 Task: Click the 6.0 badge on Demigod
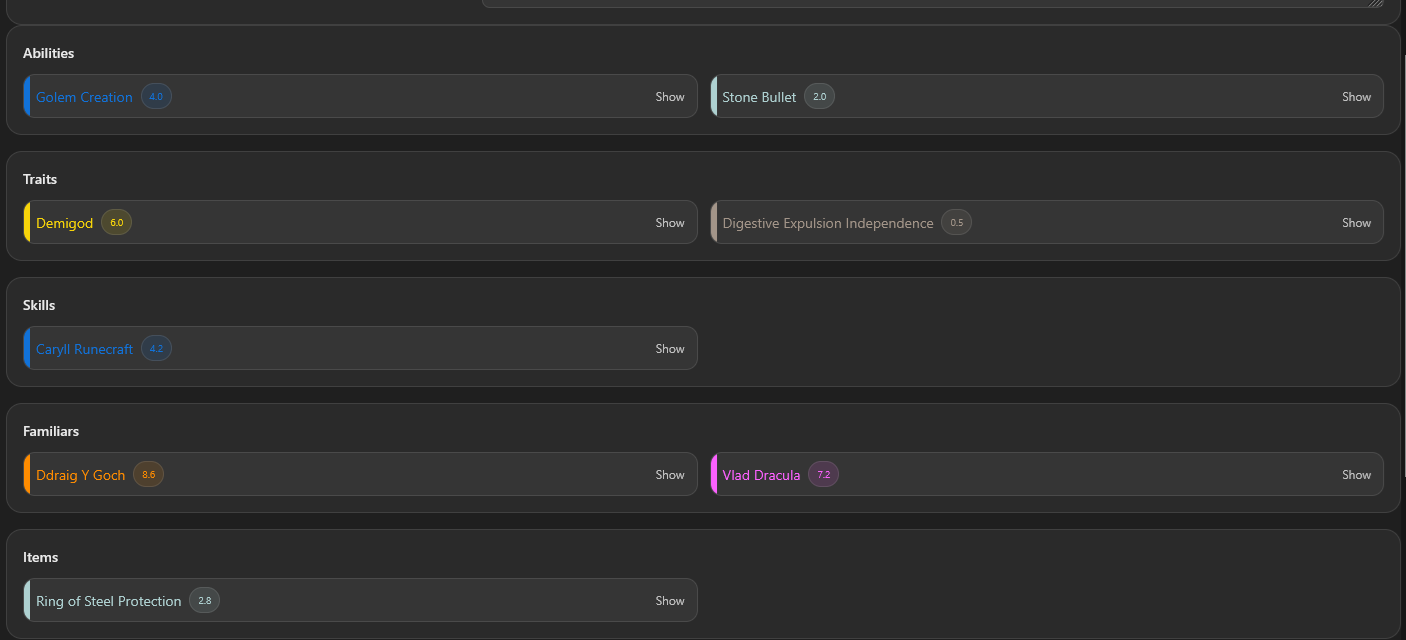pyautogui.click(x=116, y=223)
